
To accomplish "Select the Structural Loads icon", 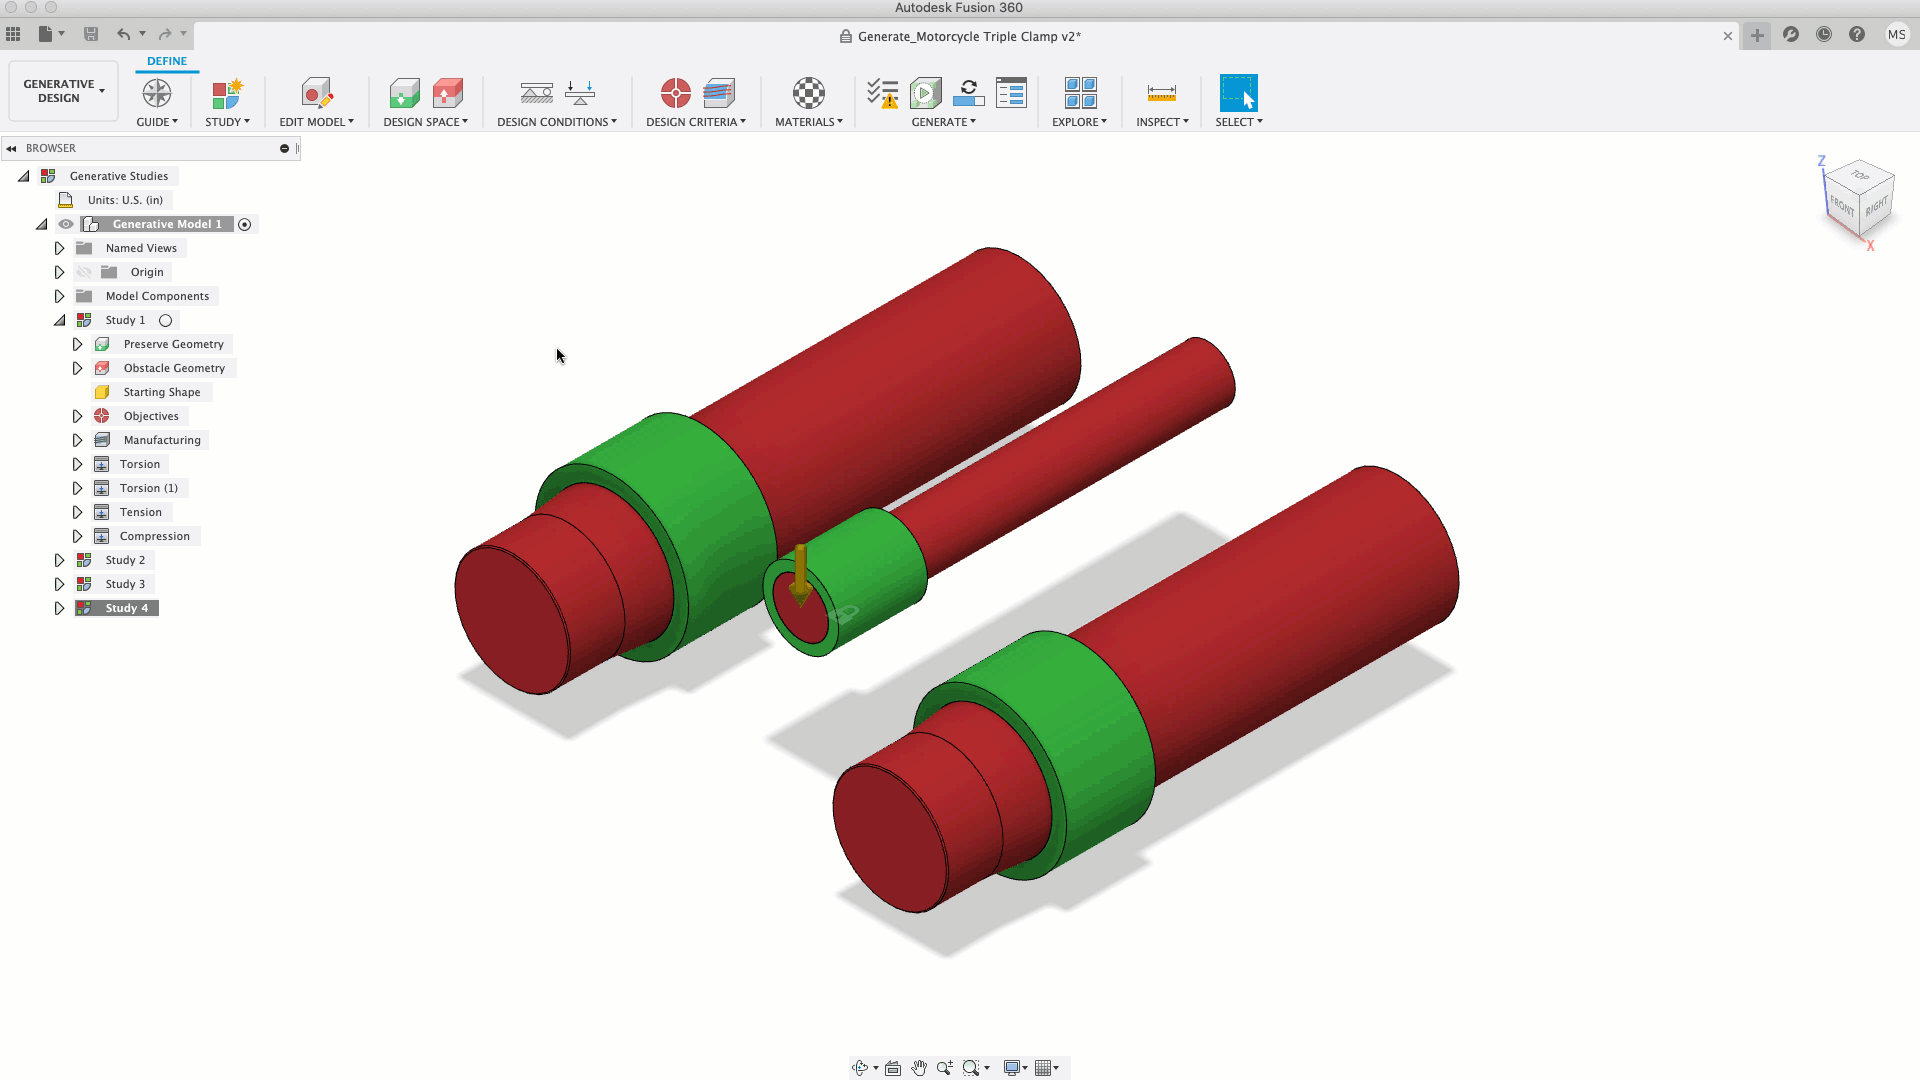I will tap(580, 93).
